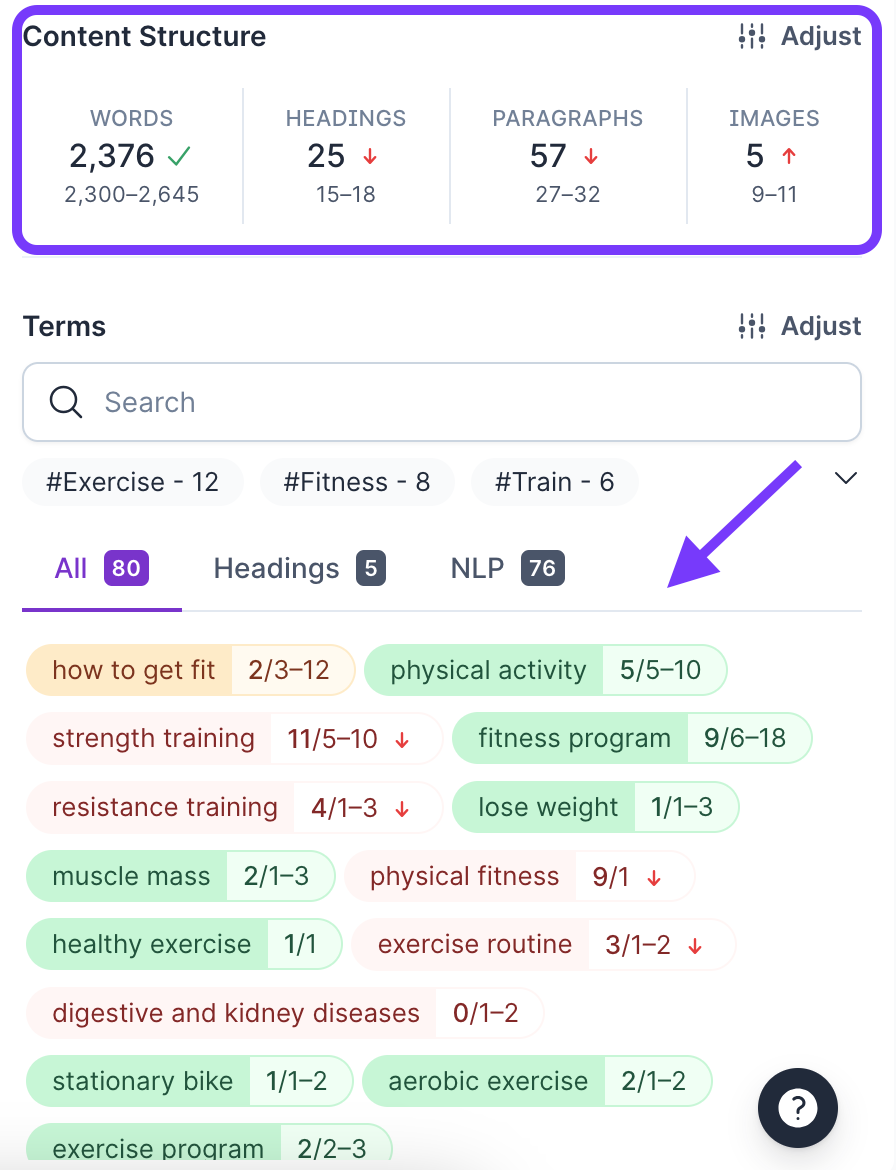Select the #Fitness - 8 filter chip

357,482
